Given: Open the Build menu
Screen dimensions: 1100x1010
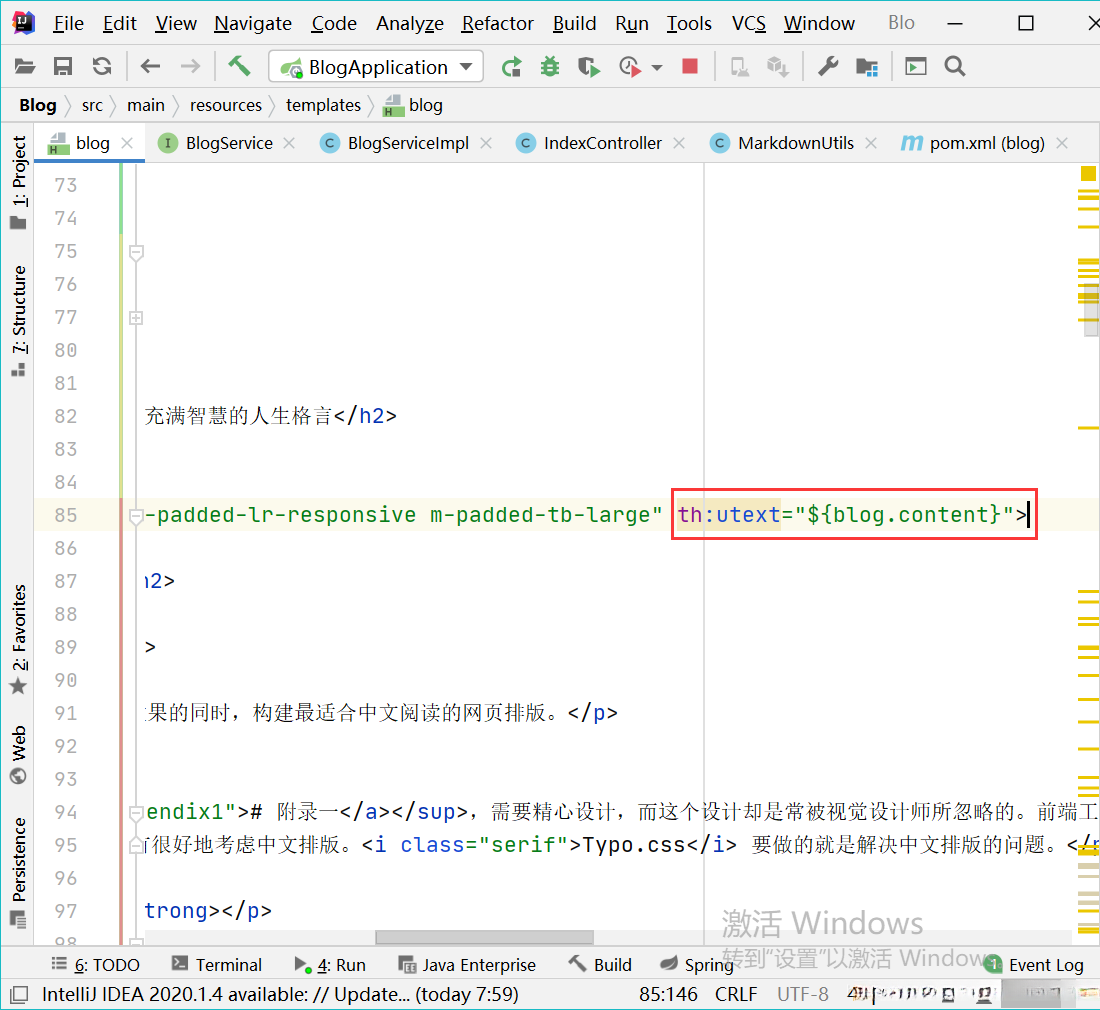Looking at the screenshot, I should click(574, 23).
